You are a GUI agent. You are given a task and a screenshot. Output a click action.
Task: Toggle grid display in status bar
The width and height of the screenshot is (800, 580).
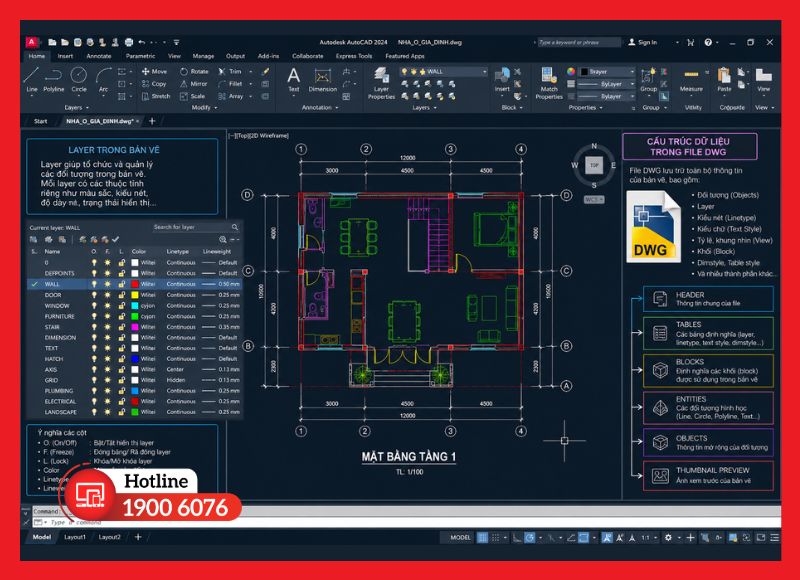pos(483,537)
